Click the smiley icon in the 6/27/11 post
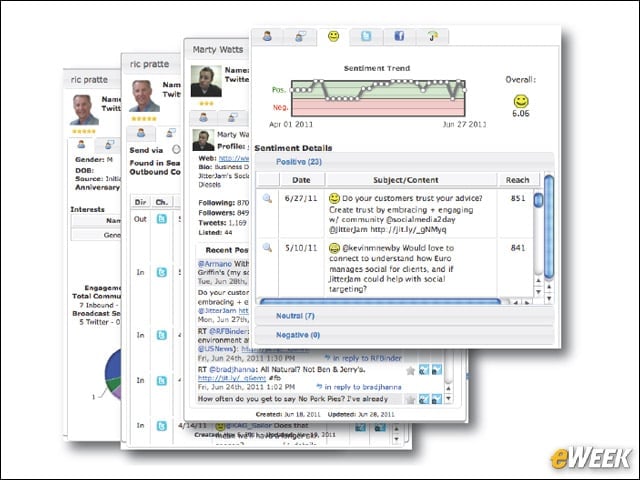This screenshot has height=480, width=640. pos(334,198)
